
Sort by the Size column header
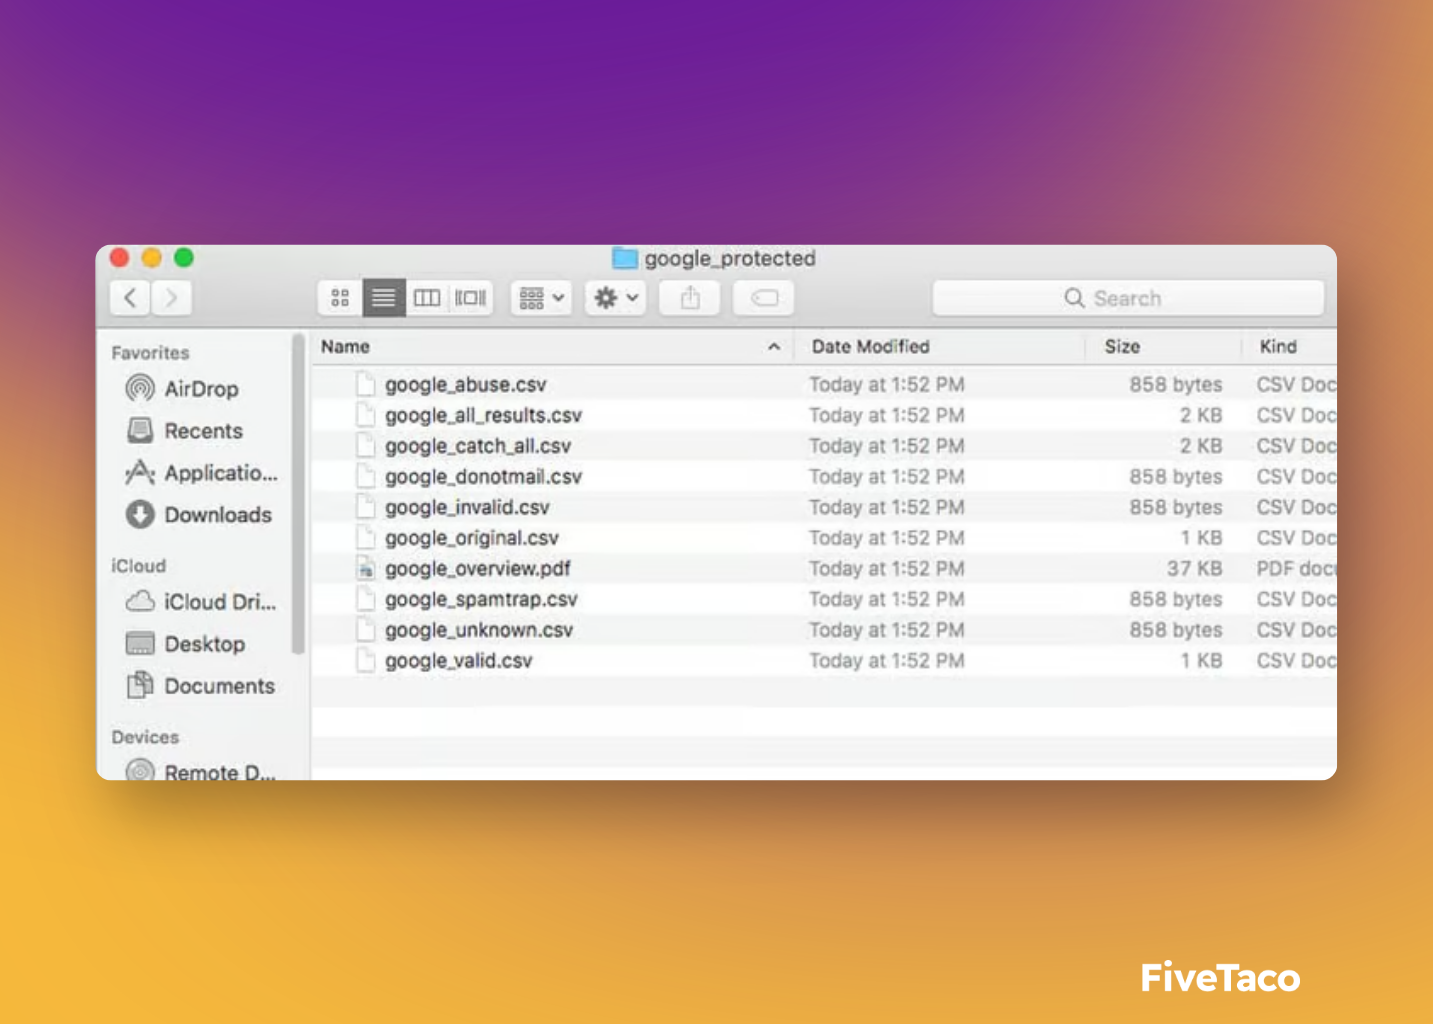click(x=1122, y=346)
